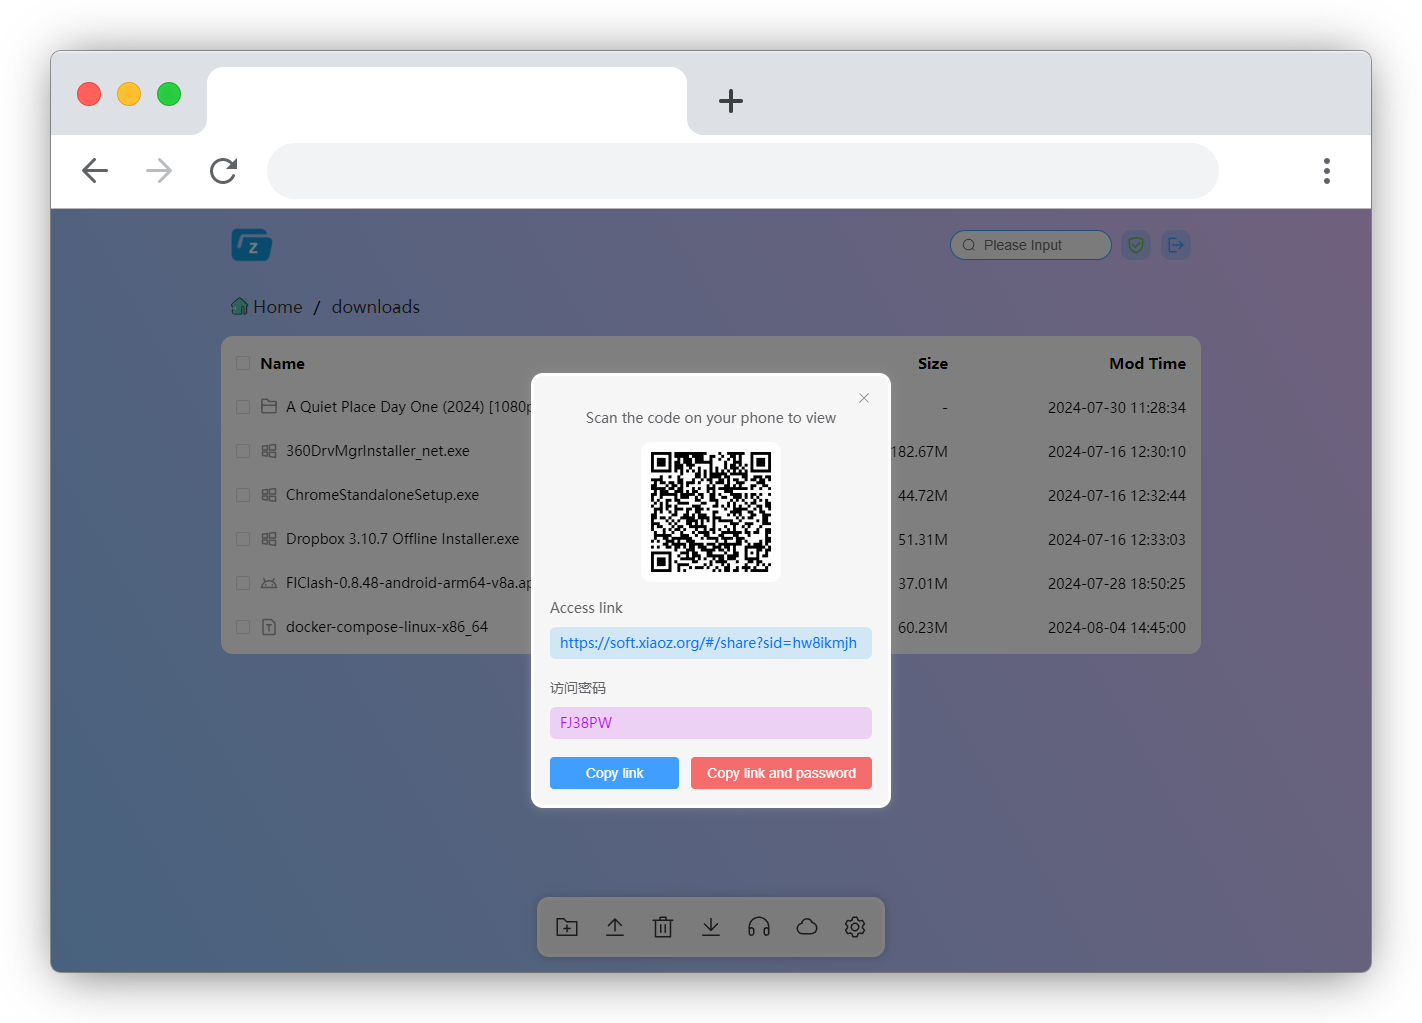Check the Dropbox 3.10.7 Offline Installer checkbox

click(243, 539)
